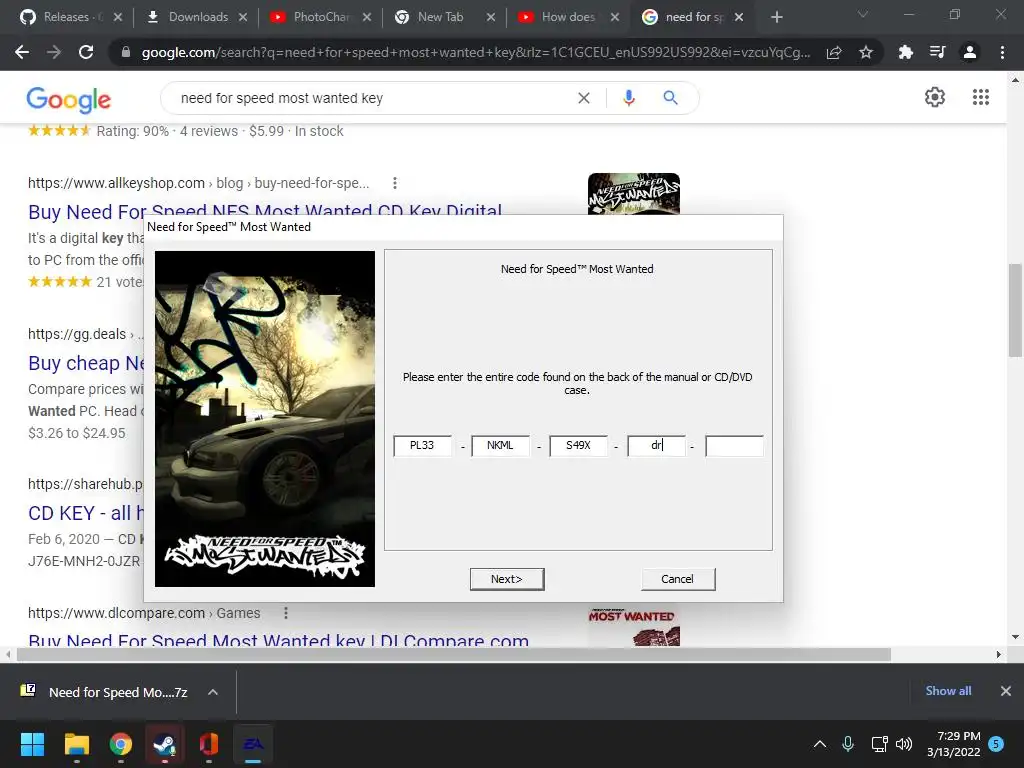Click the Google logo
The height and width of the screenshot is (768, 1024).
click(69, 99)
